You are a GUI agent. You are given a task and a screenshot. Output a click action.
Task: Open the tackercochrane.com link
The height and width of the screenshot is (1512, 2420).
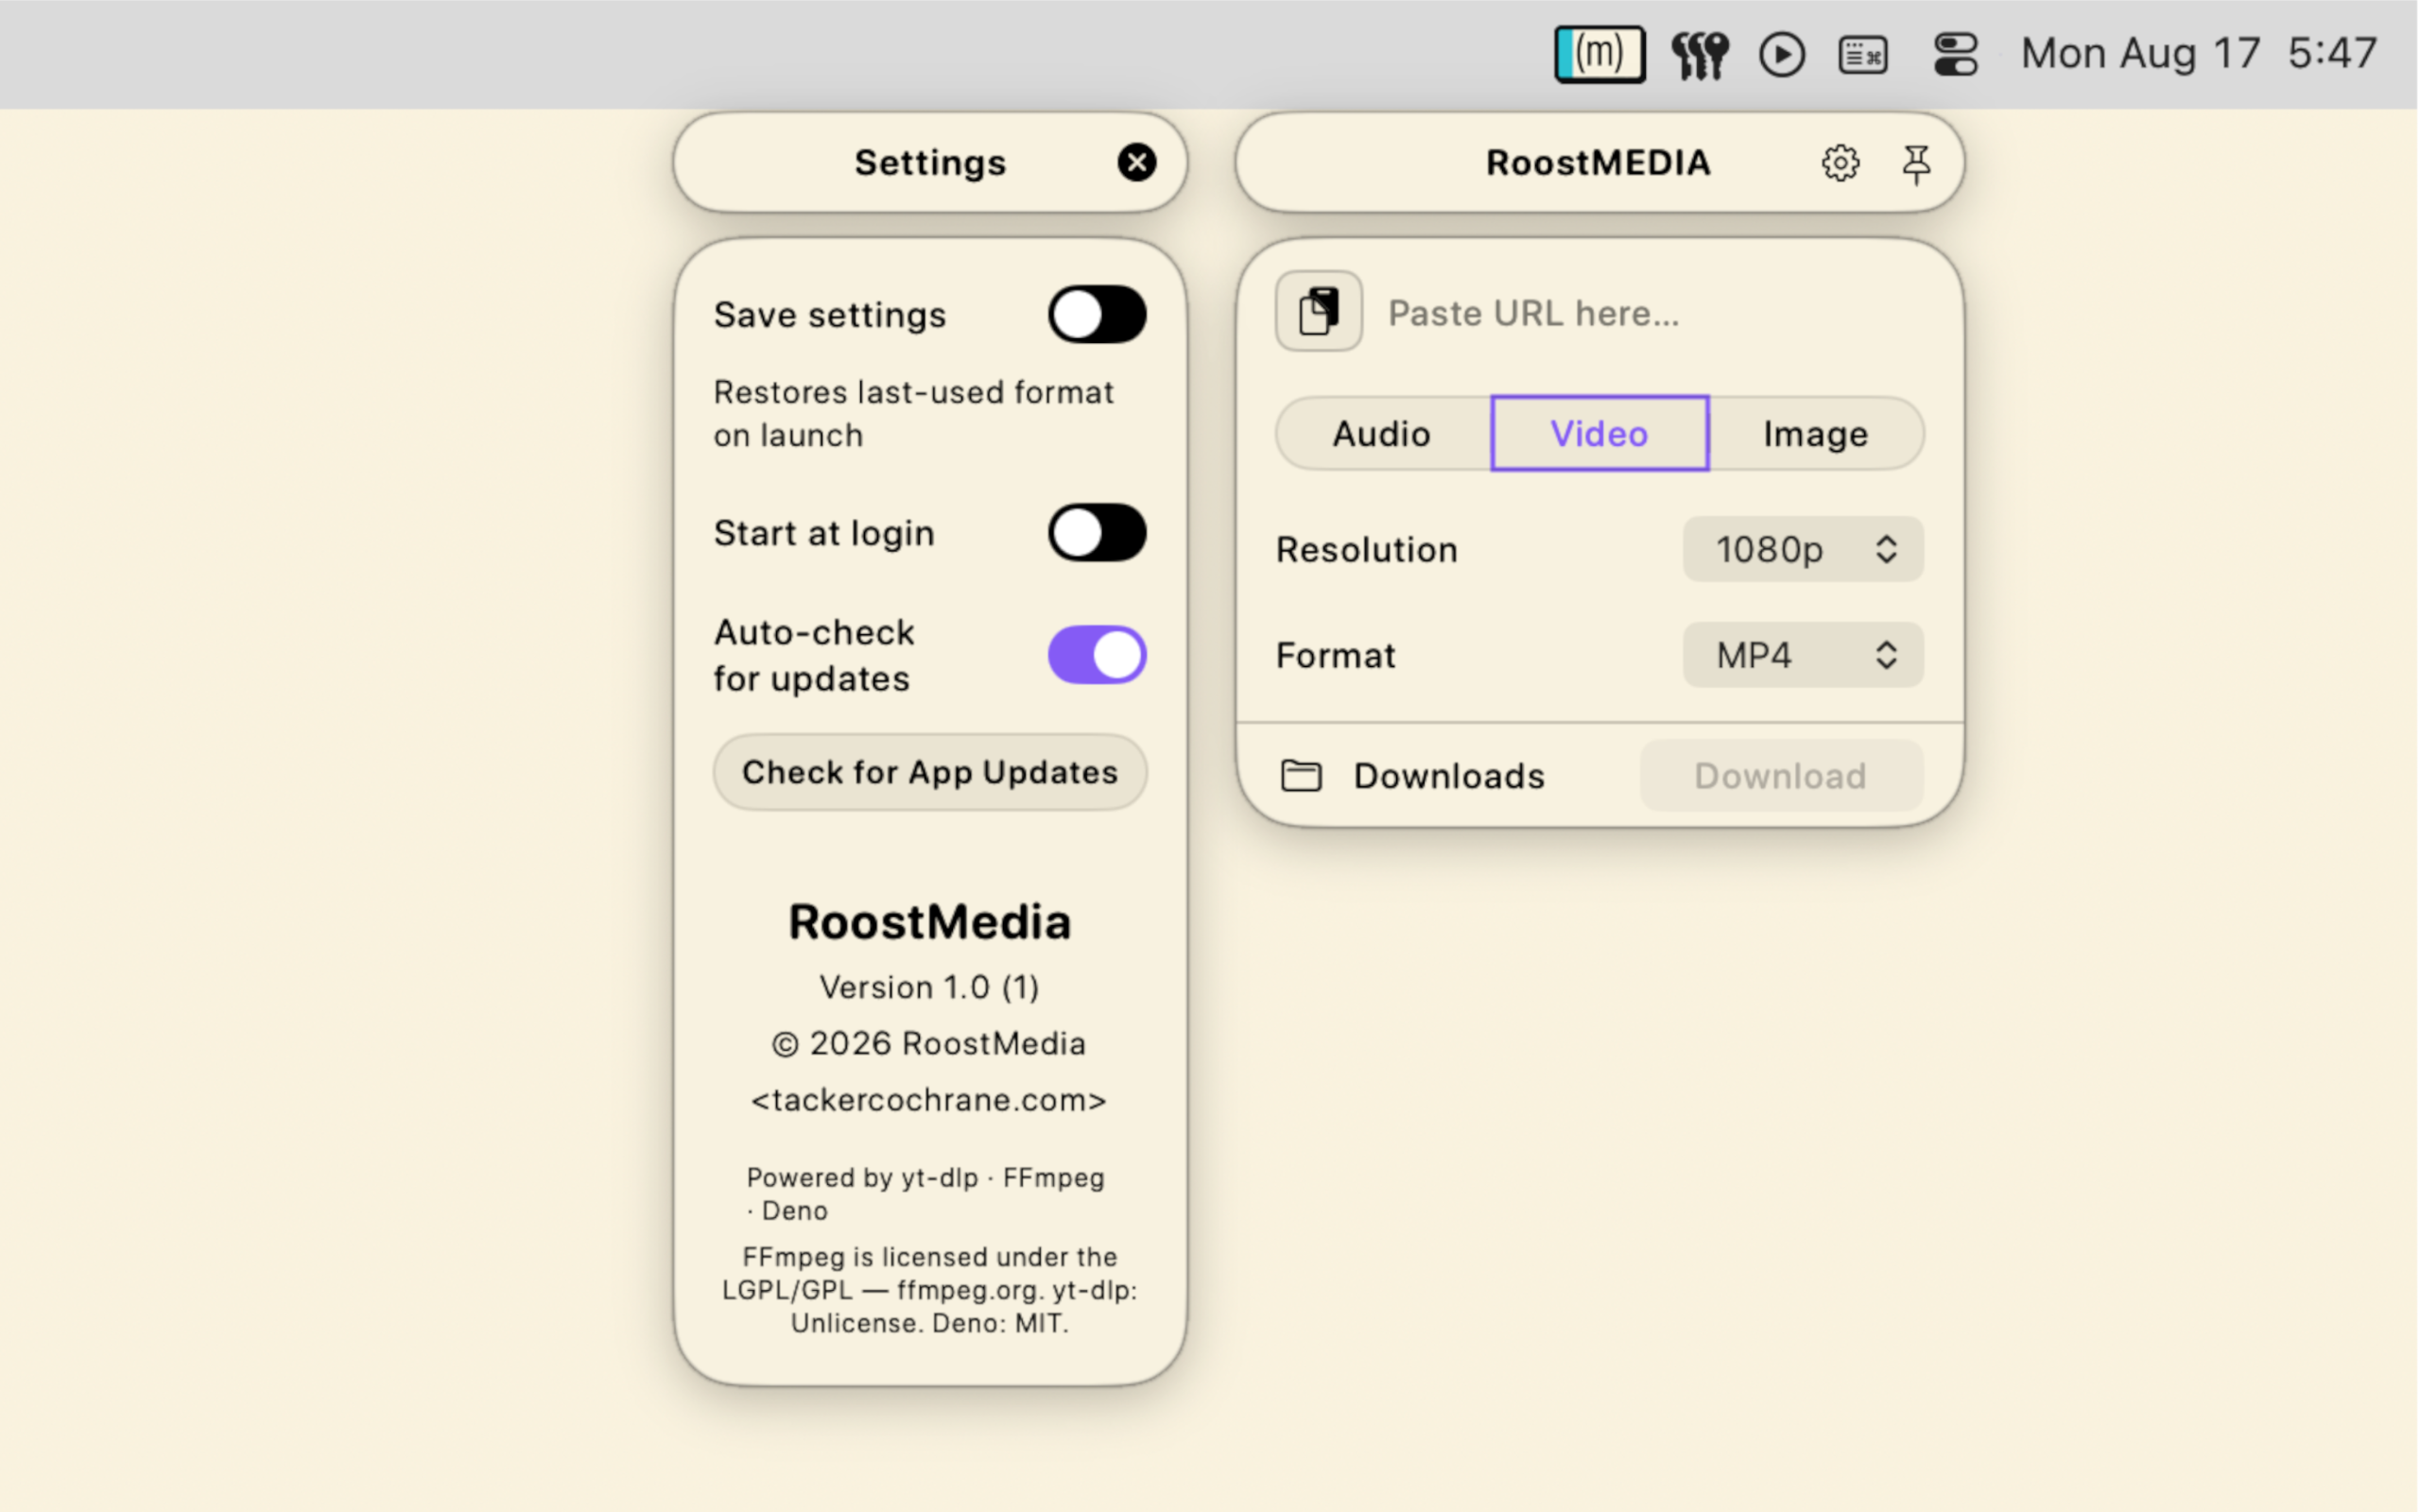(x=929, y=1100)
